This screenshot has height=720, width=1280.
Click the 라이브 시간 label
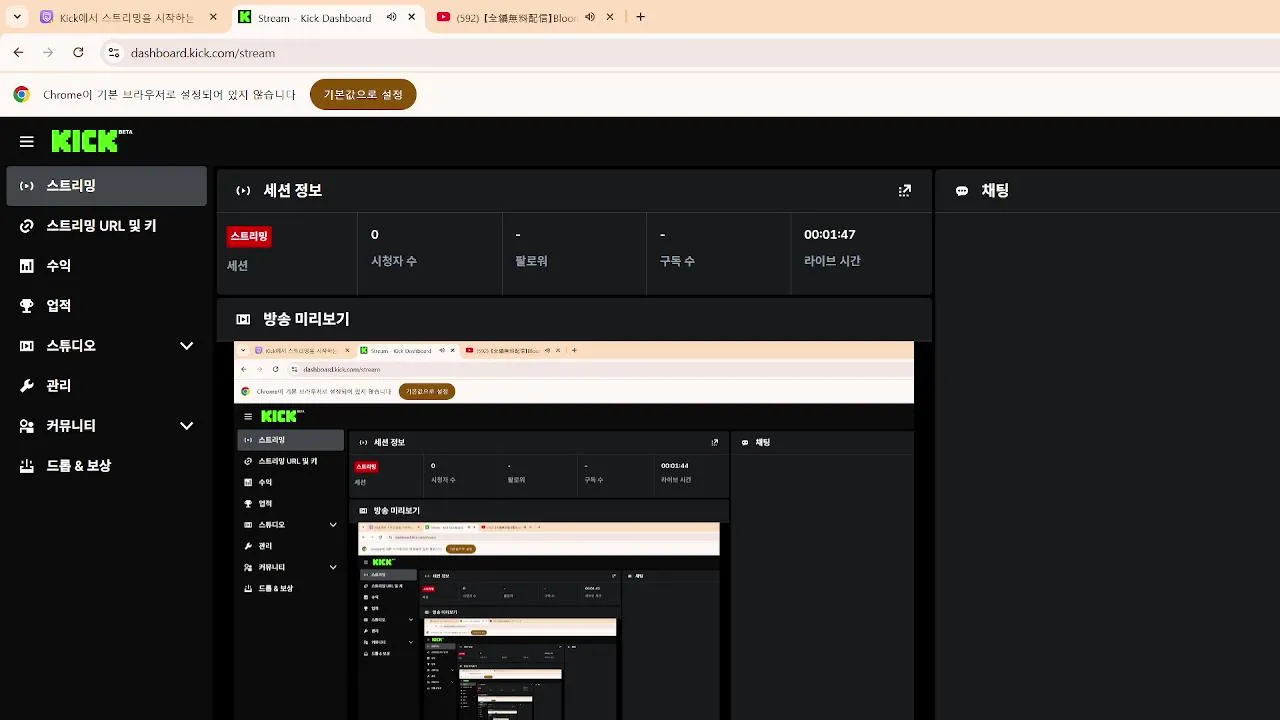[832, 261]
